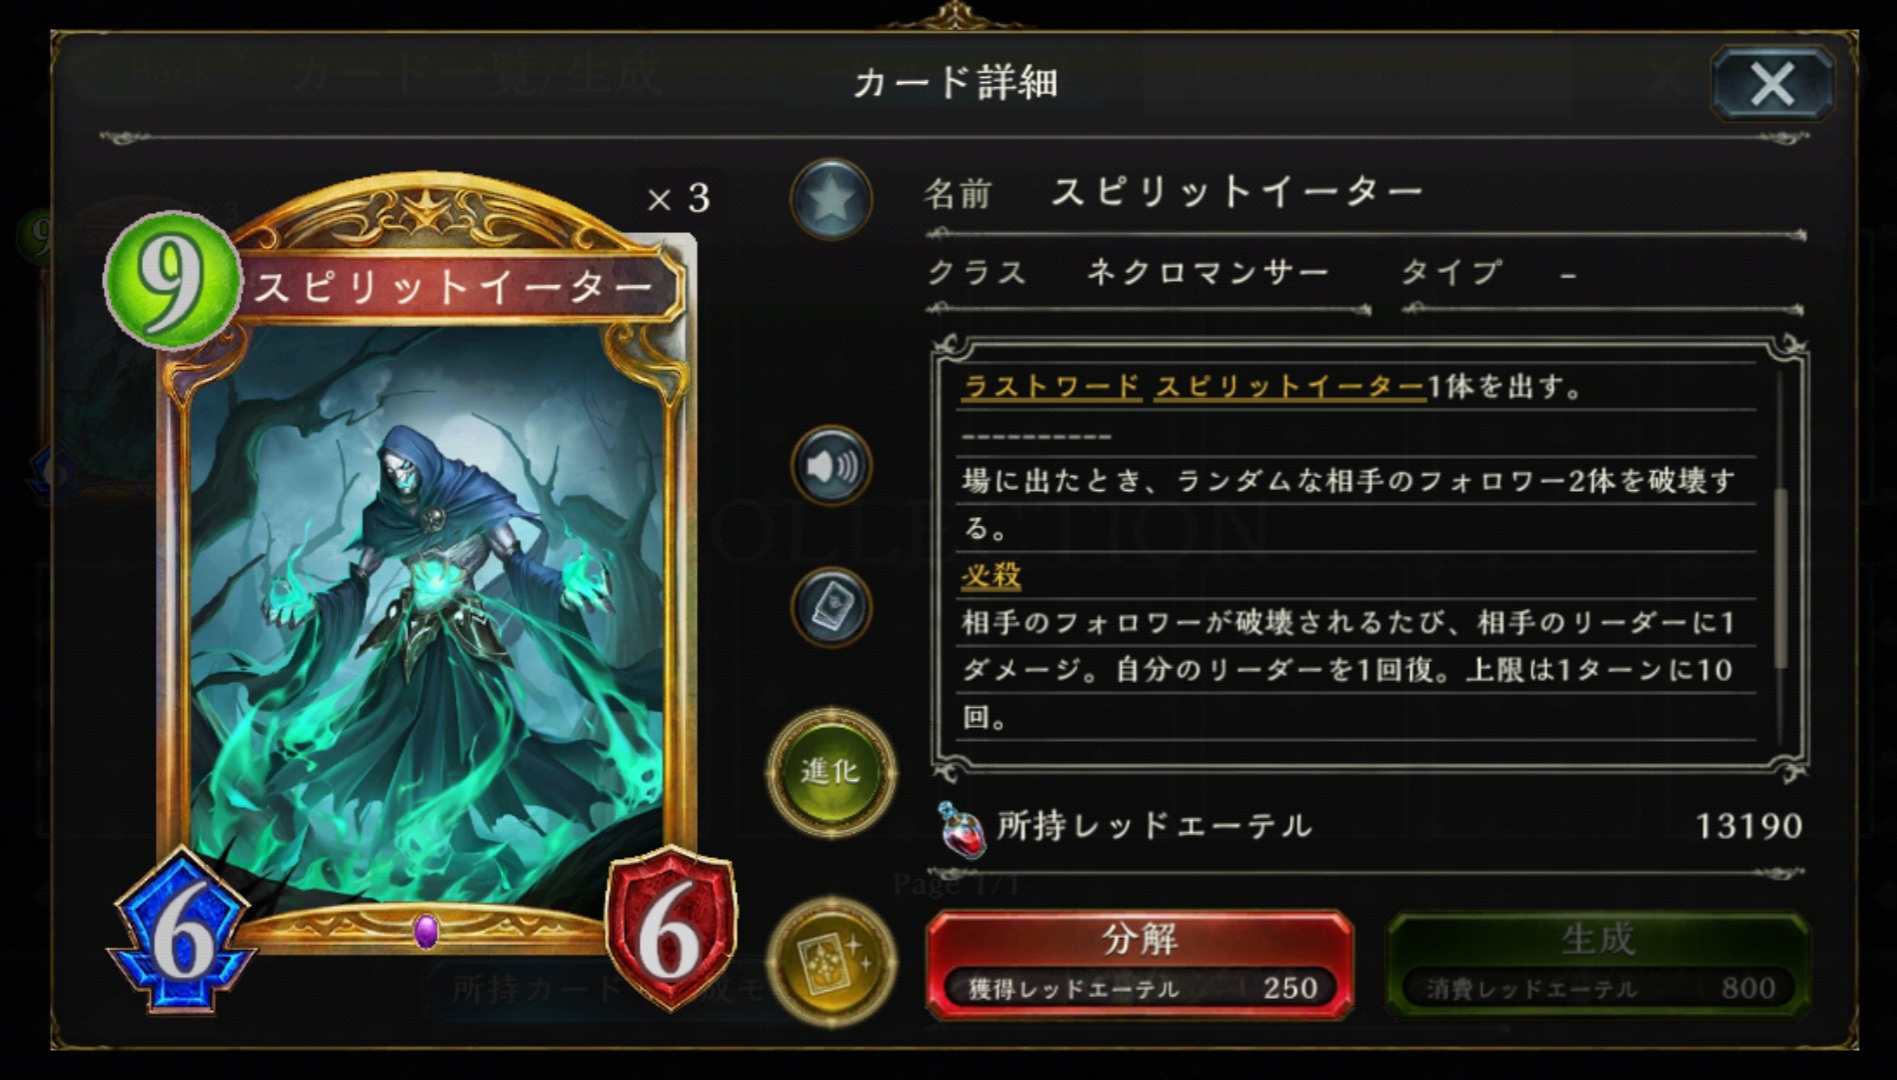Click the card name banner on card

click(455, 288)
